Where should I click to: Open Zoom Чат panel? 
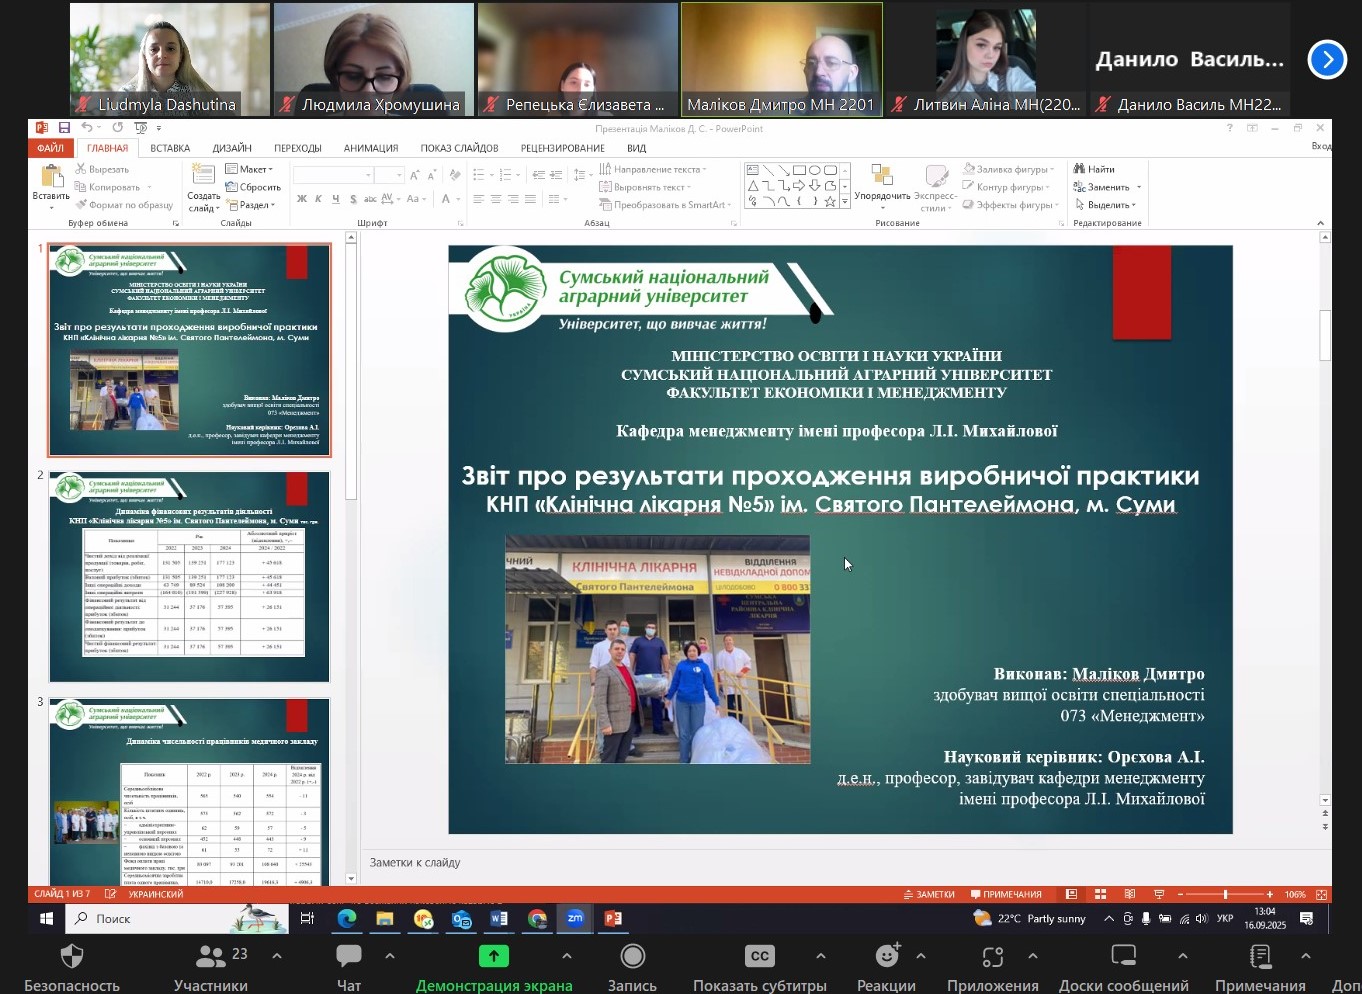click(348, 966)
